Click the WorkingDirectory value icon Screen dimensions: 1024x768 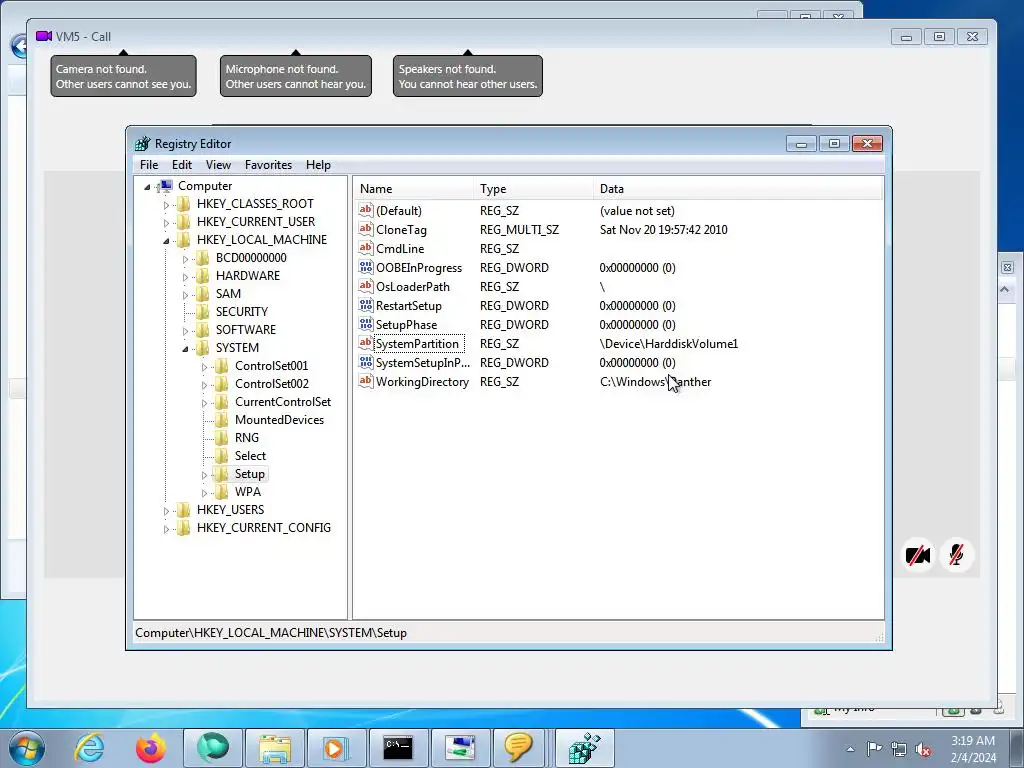click(x=366, y=381)
